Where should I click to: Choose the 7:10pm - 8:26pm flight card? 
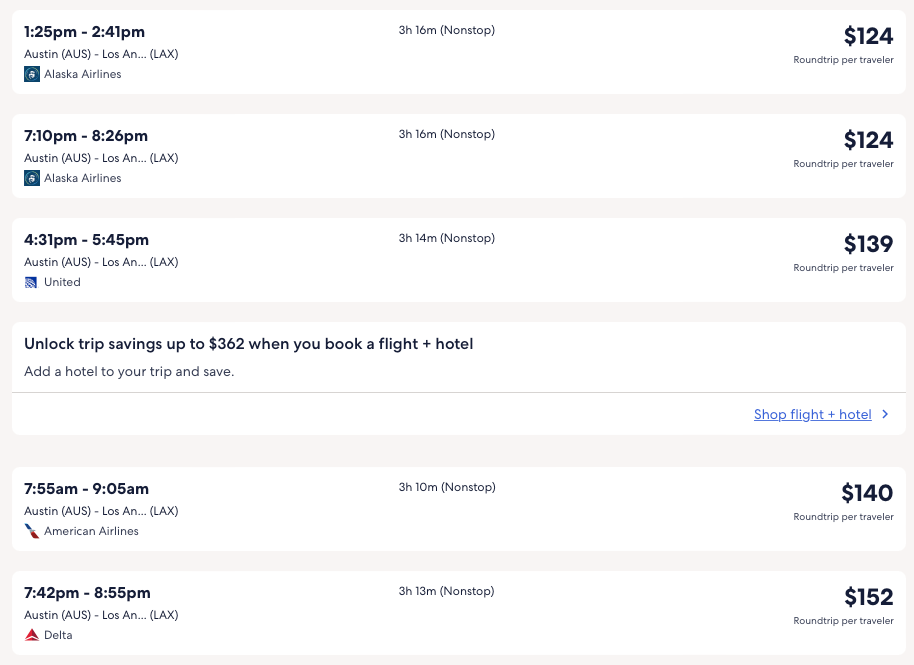point(86,136)
